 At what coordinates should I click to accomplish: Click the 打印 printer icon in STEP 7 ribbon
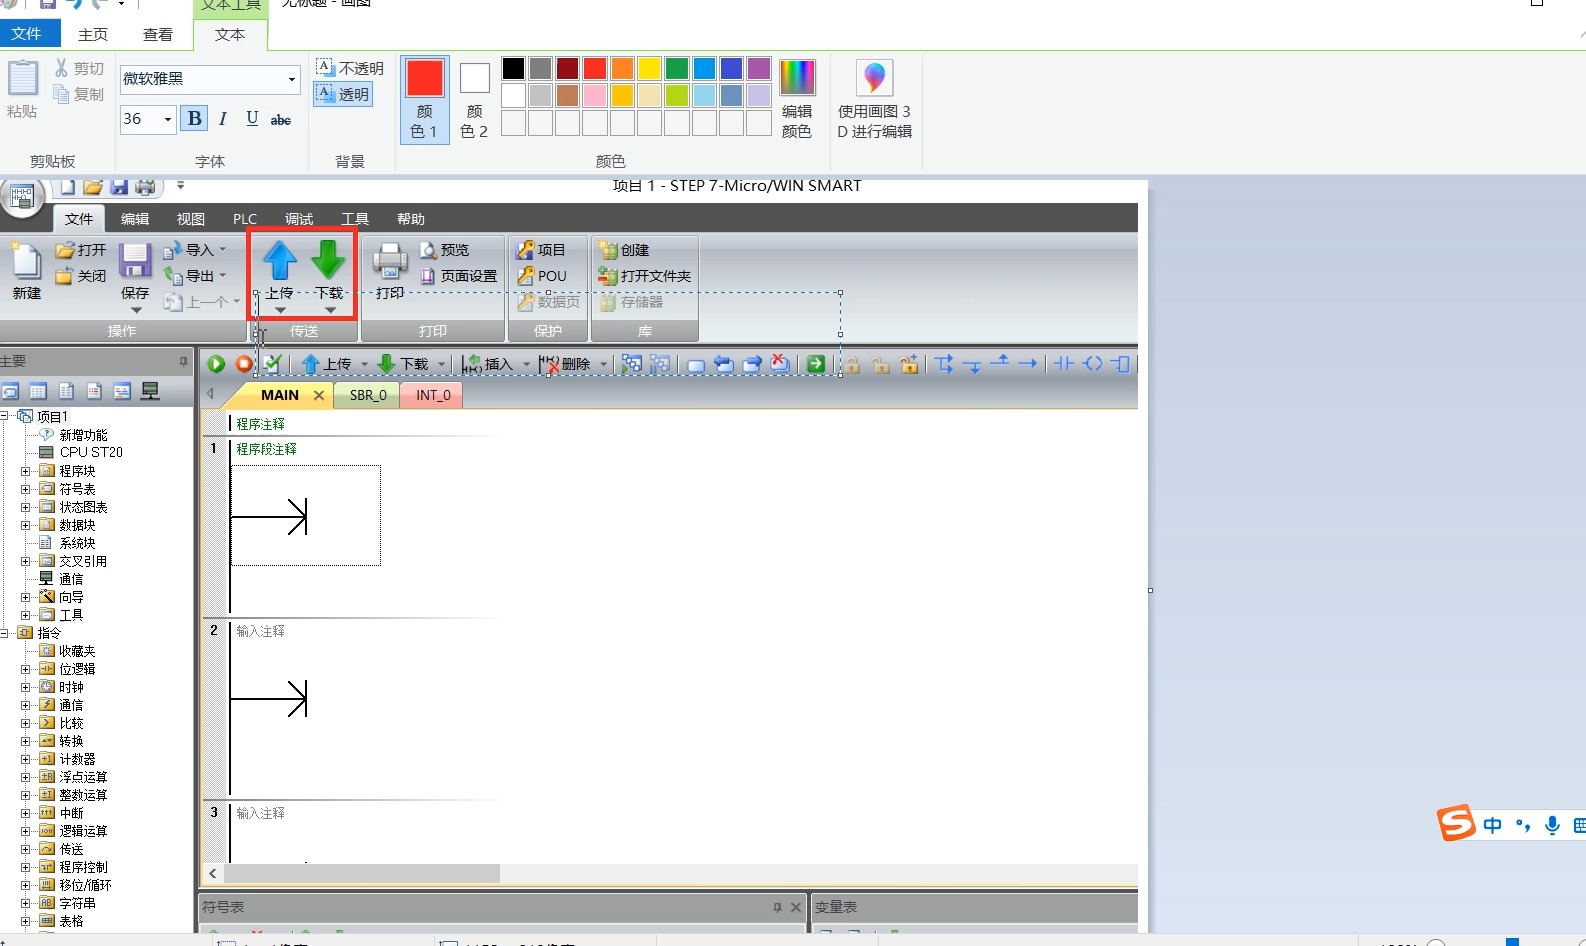[390, 261]
